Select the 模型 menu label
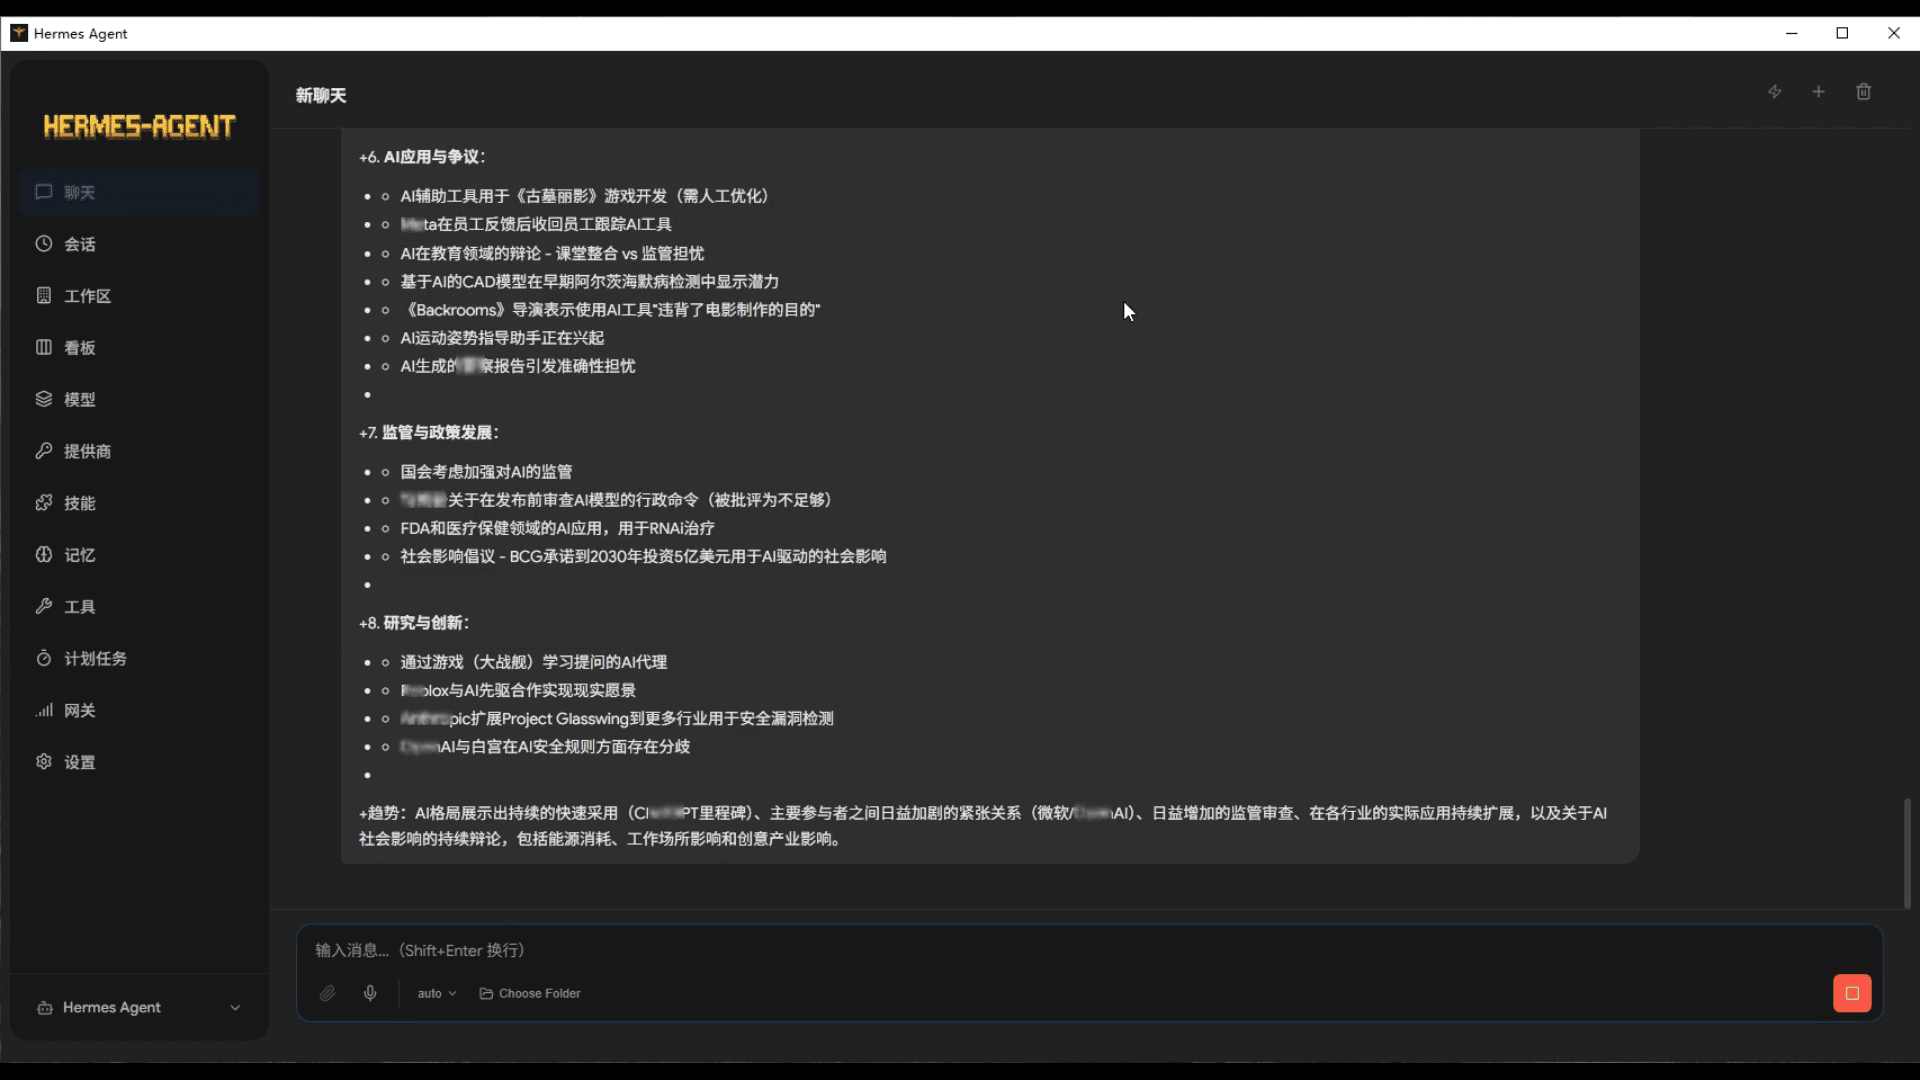Screen dimensions: 1920x1080 click(80, 399)
